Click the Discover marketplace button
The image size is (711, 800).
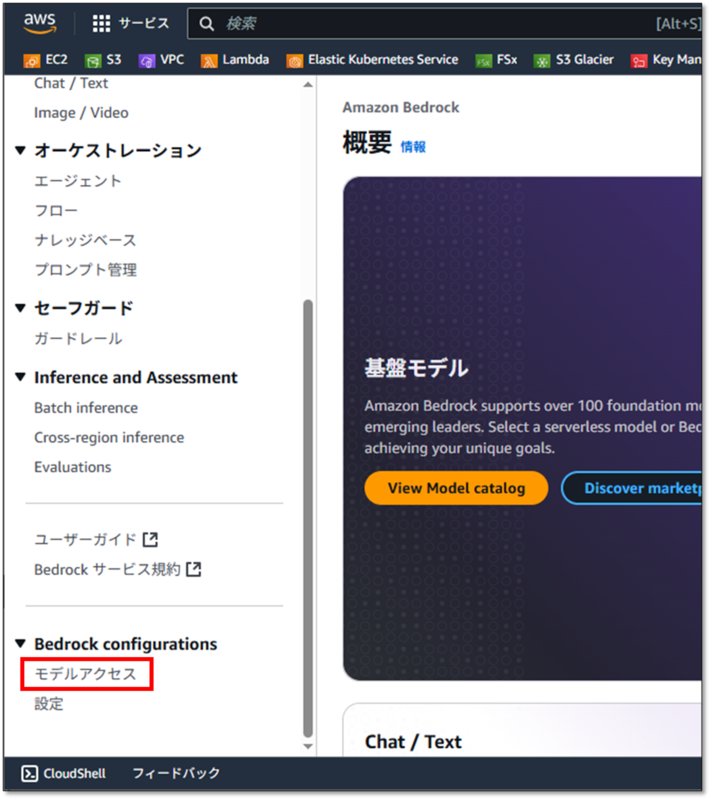tap(631, 488)
